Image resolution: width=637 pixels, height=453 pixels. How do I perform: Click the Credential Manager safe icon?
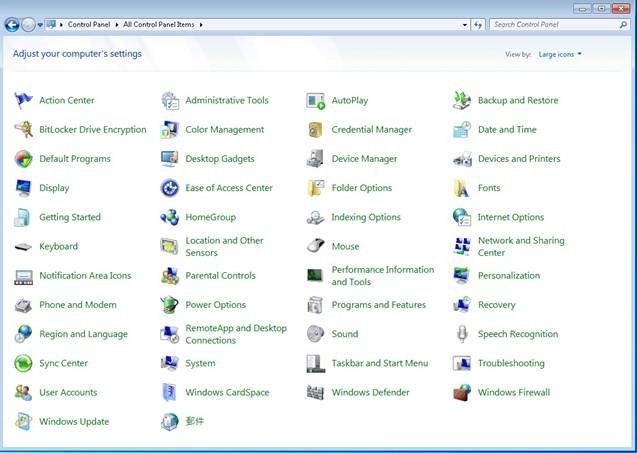click(316, 130)
